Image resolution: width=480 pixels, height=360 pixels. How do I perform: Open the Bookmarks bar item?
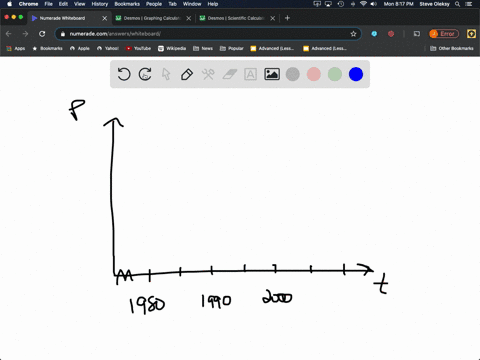pos(47,48)
